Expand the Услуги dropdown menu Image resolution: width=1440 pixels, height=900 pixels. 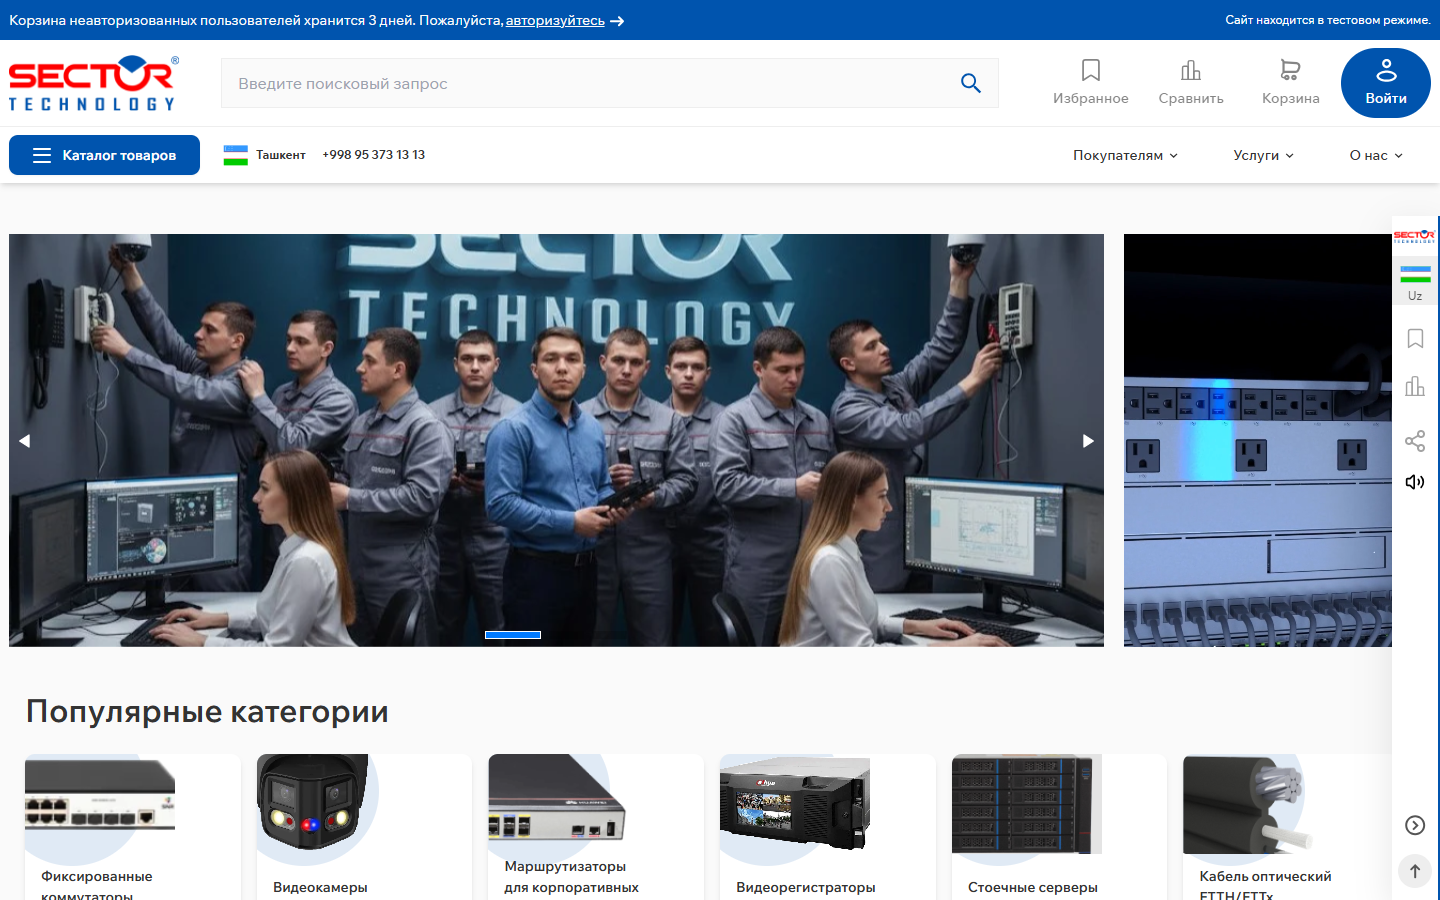click(1263, 155)
